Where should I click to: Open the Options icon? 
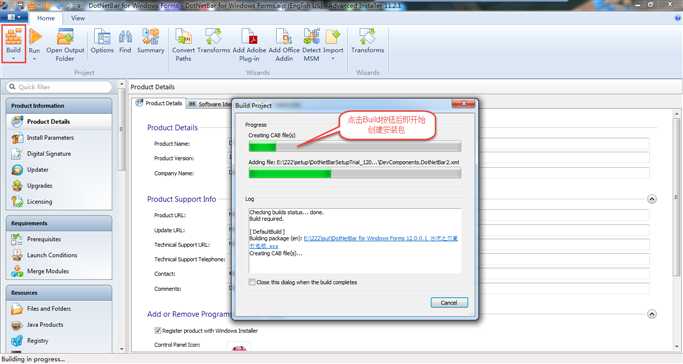(102, 37)
